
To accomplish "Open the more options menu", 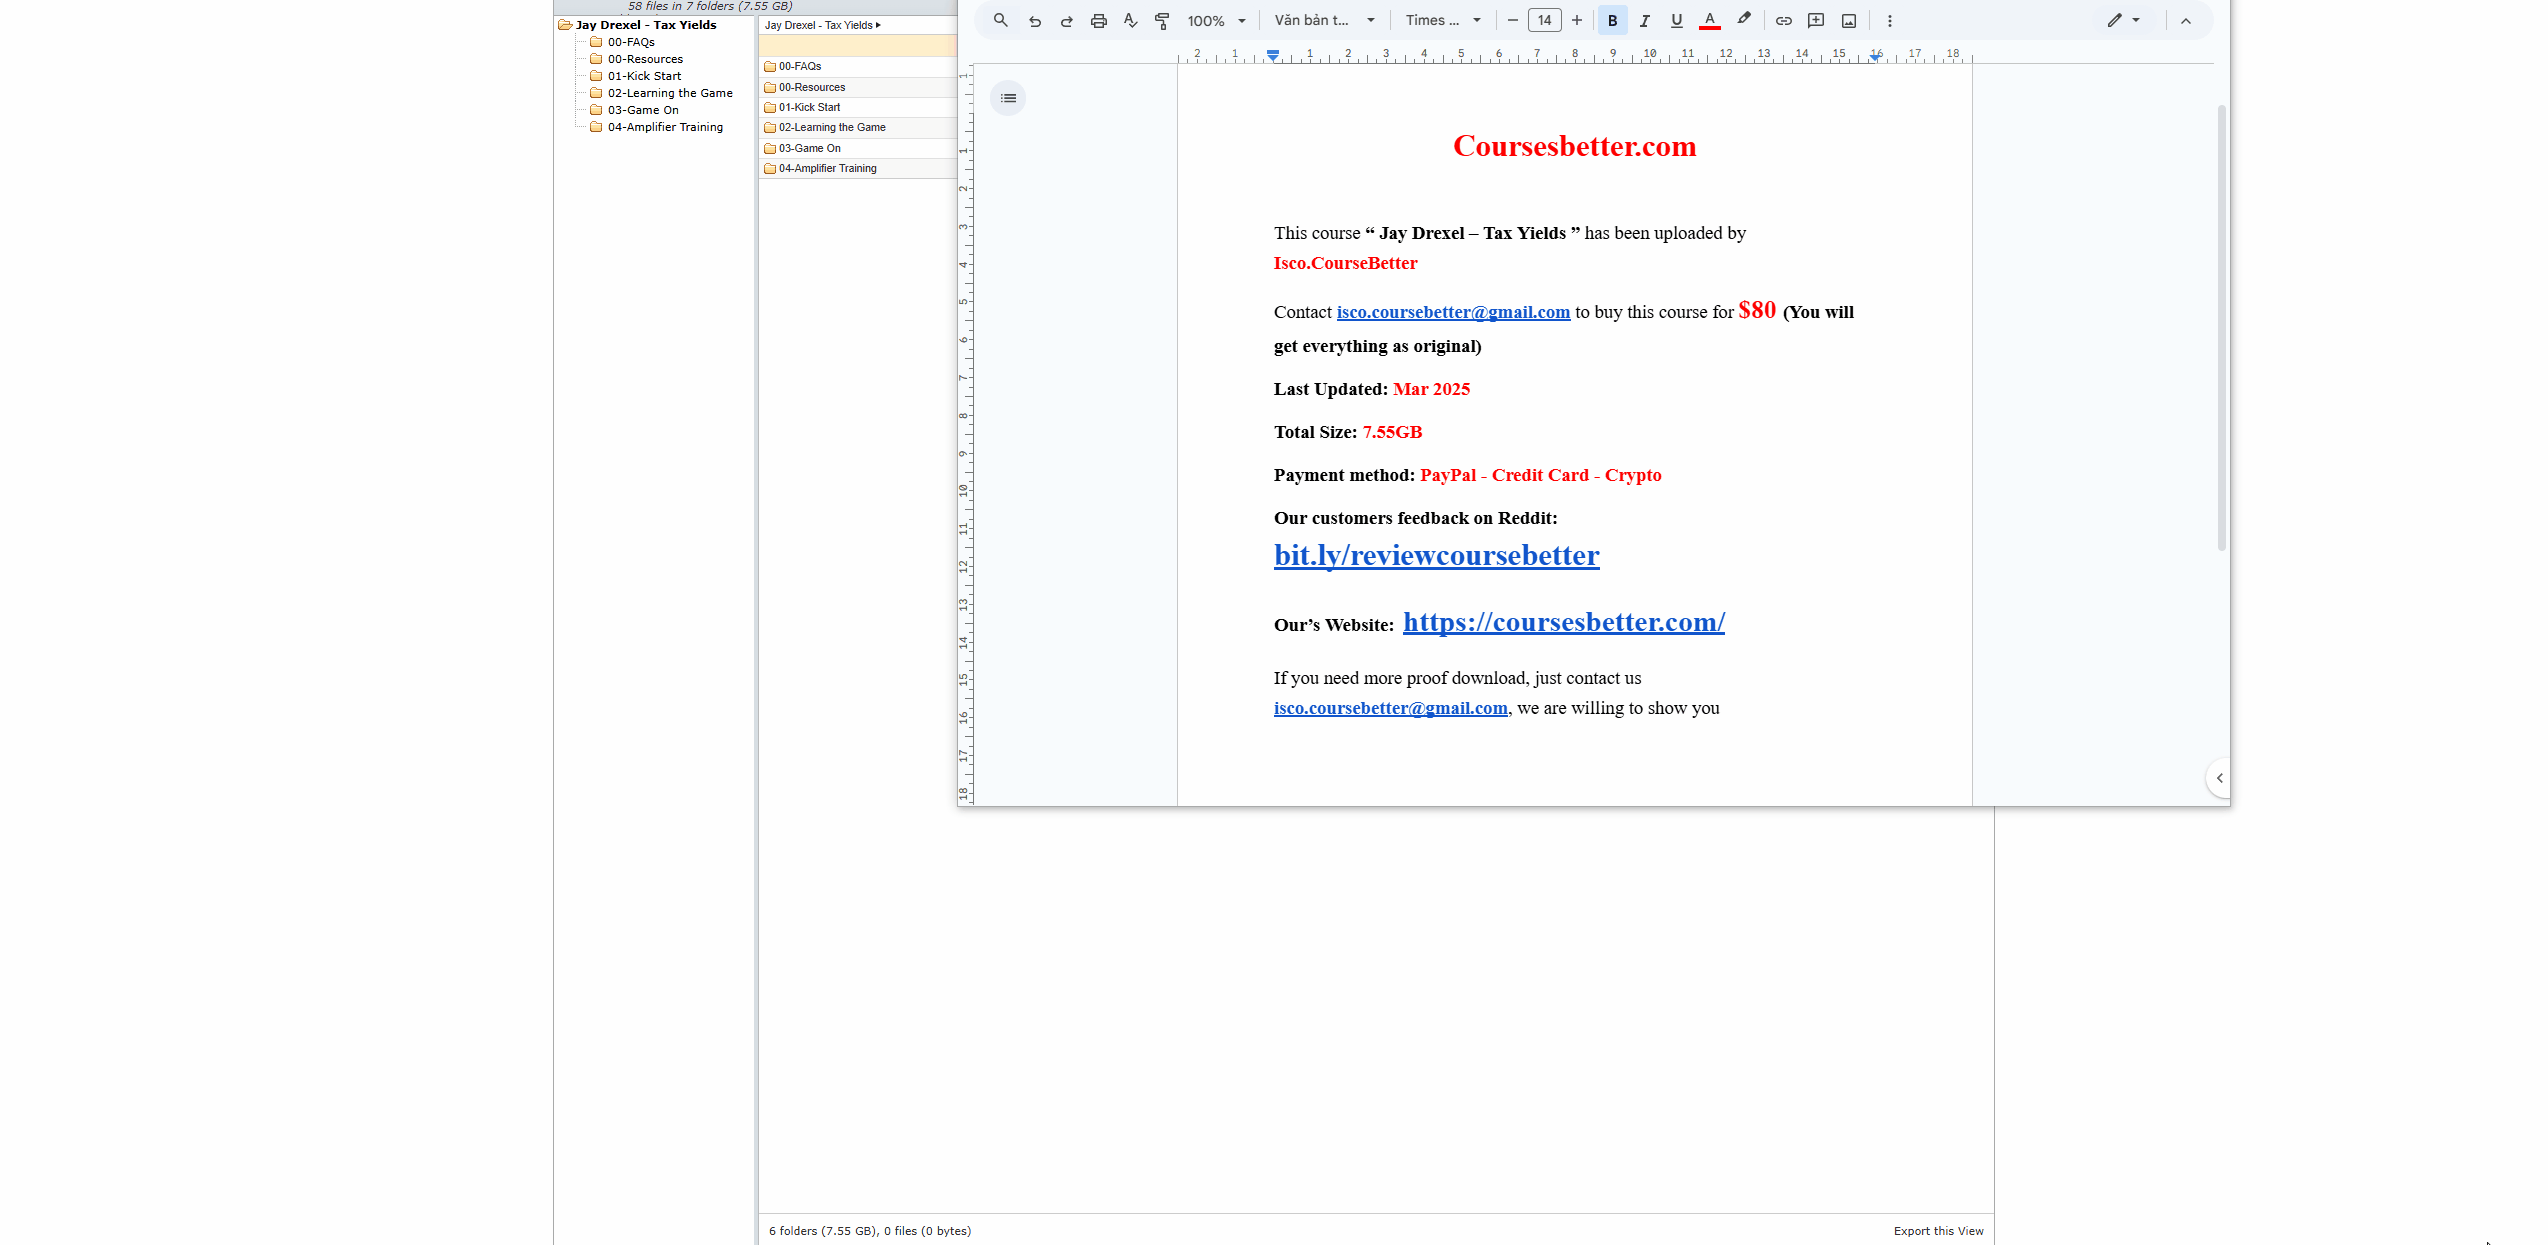I will (x=1890, y=20).
